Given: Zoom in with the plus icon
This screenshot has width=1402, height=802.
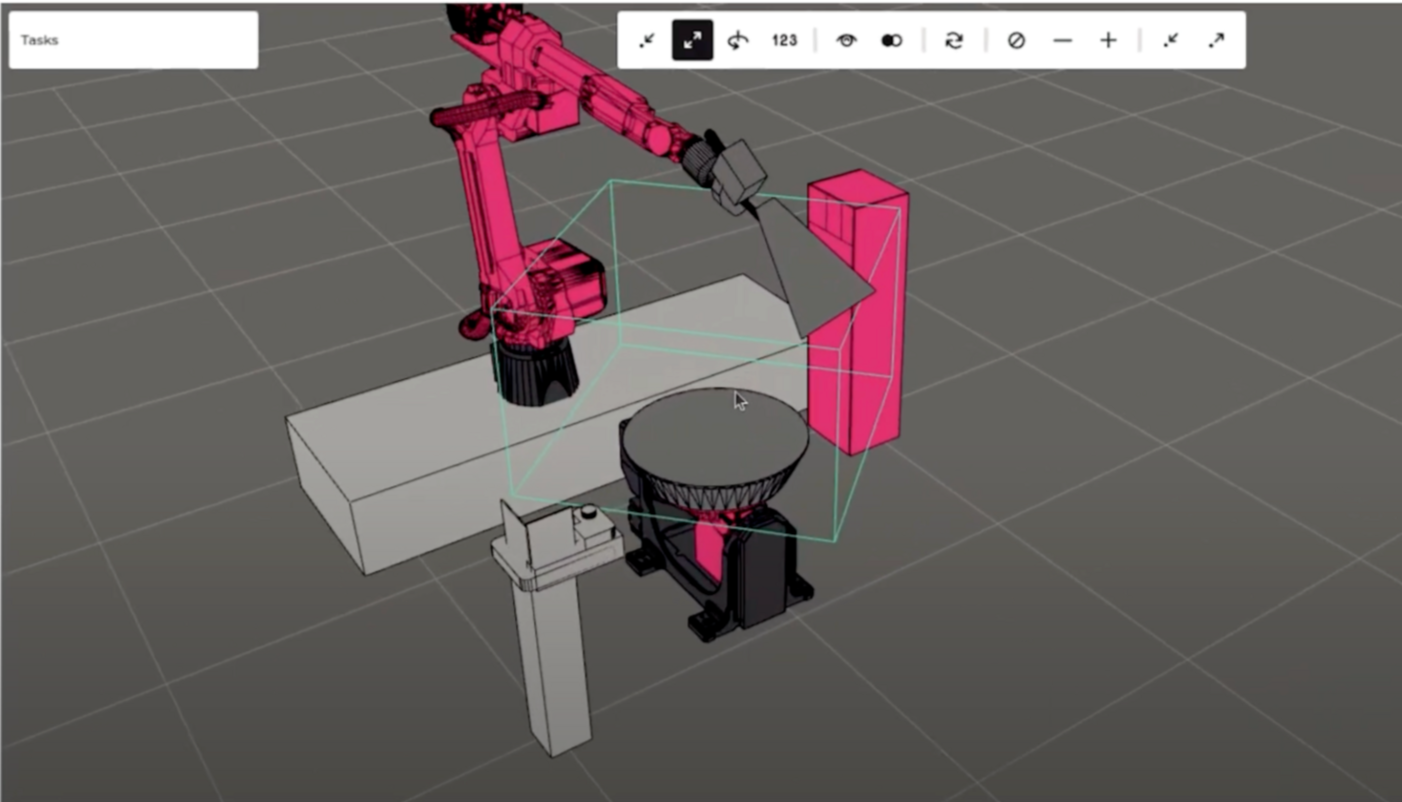Looking at the screenshot, I should (1107, 40).
